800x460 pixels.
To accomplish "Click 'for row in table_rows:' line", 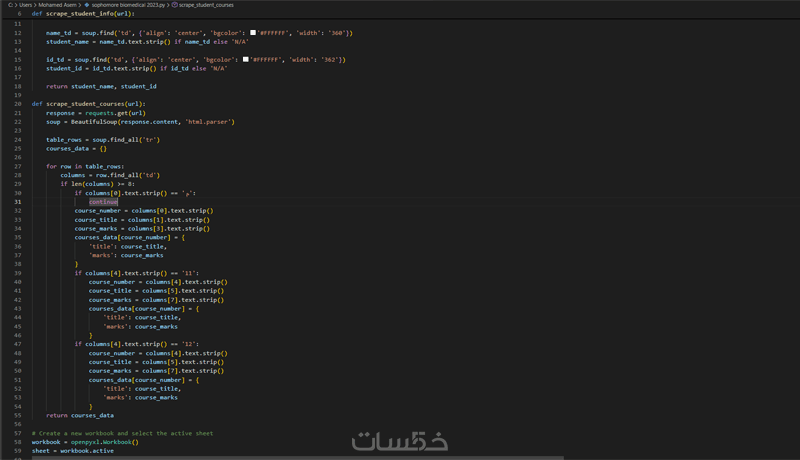I will coord(85,167).
